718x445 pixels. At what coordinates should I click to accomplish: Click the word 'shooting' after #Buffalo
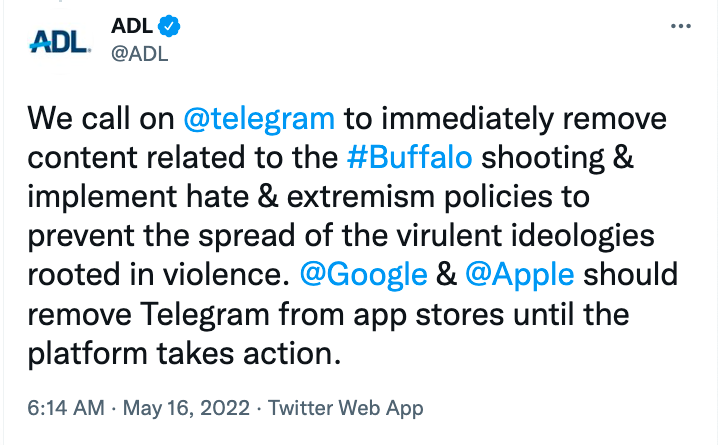click(543, 158)
